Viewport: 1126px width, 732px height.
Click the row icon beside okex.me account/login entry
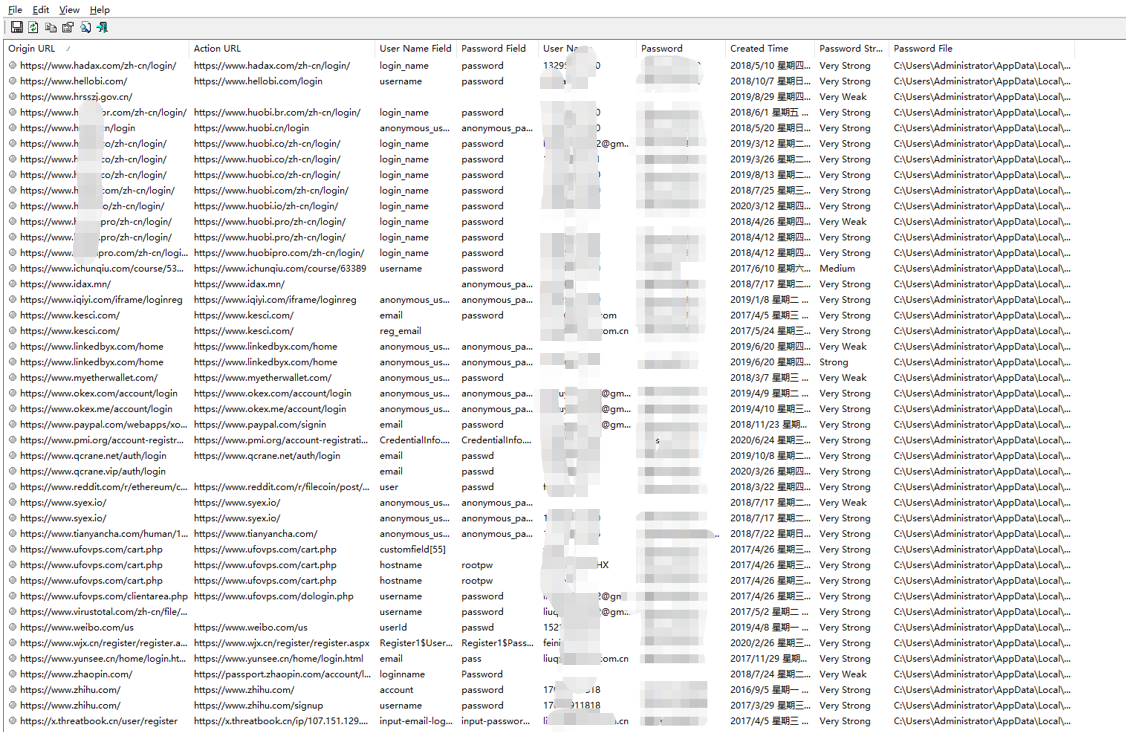click(12, 409)
